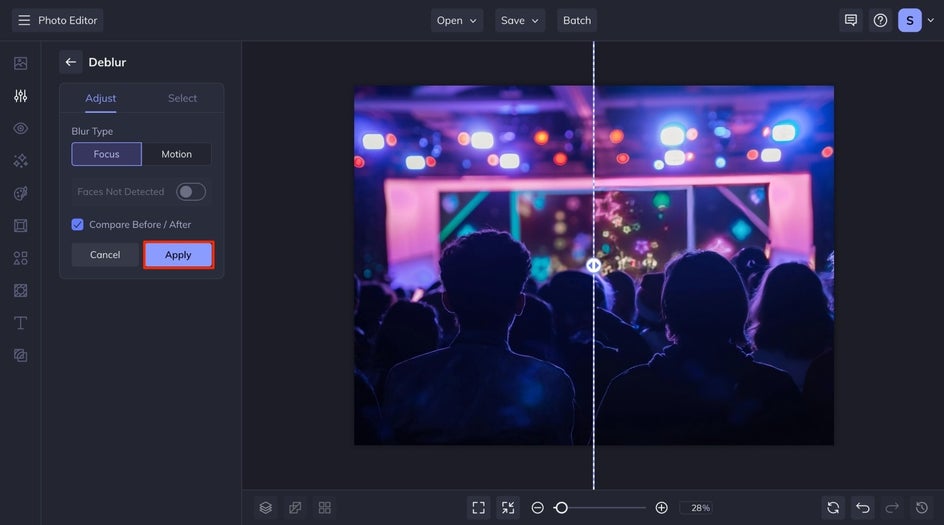Click the Cancel button

[x=105, y=255]
